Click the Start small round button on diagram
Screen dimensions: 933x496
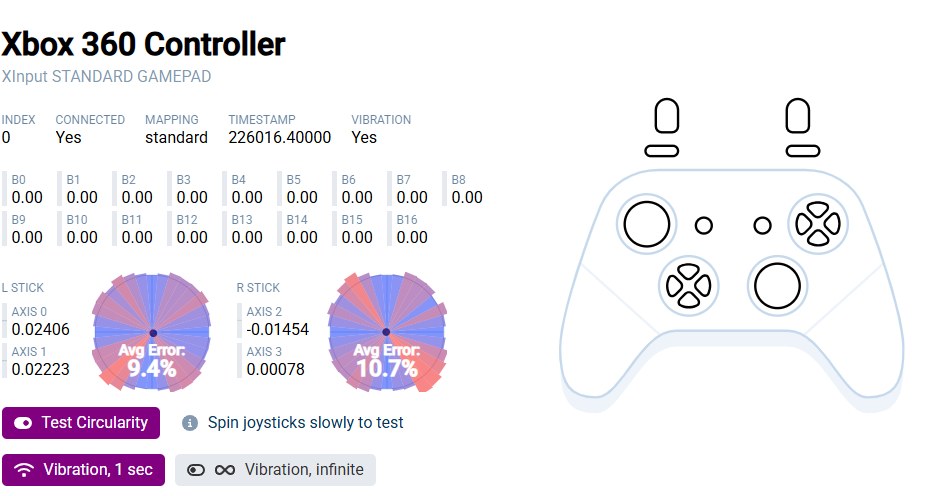tap(762, 225)
